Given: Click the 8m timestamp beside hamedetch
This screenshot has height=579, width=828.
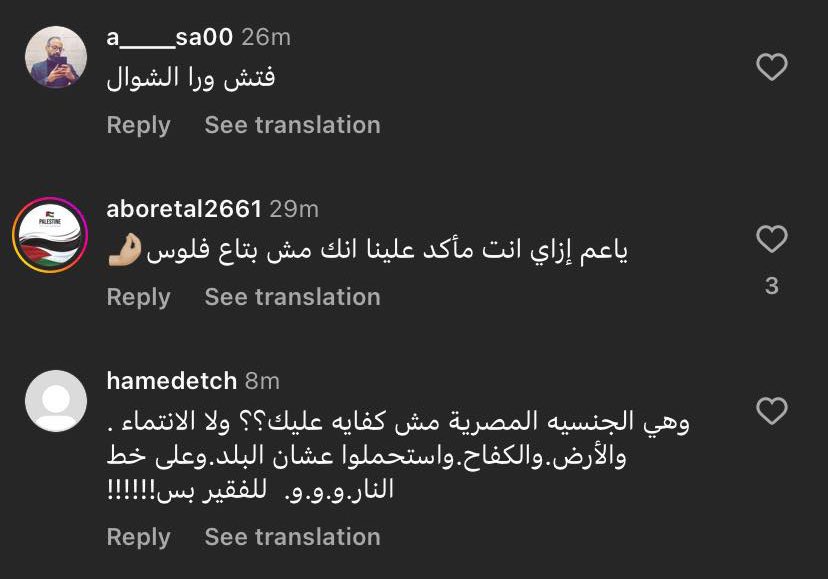Looking at the screenshot, I should pos(262,381).
